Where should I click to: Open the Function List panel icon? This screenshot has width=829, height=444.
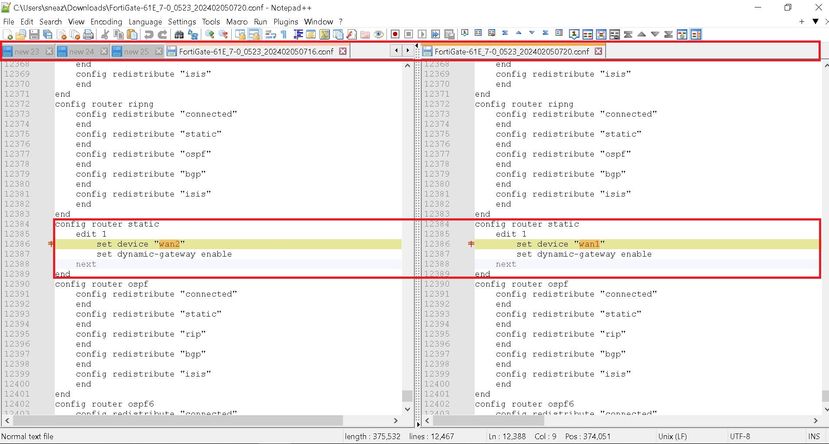coord(351,34)
